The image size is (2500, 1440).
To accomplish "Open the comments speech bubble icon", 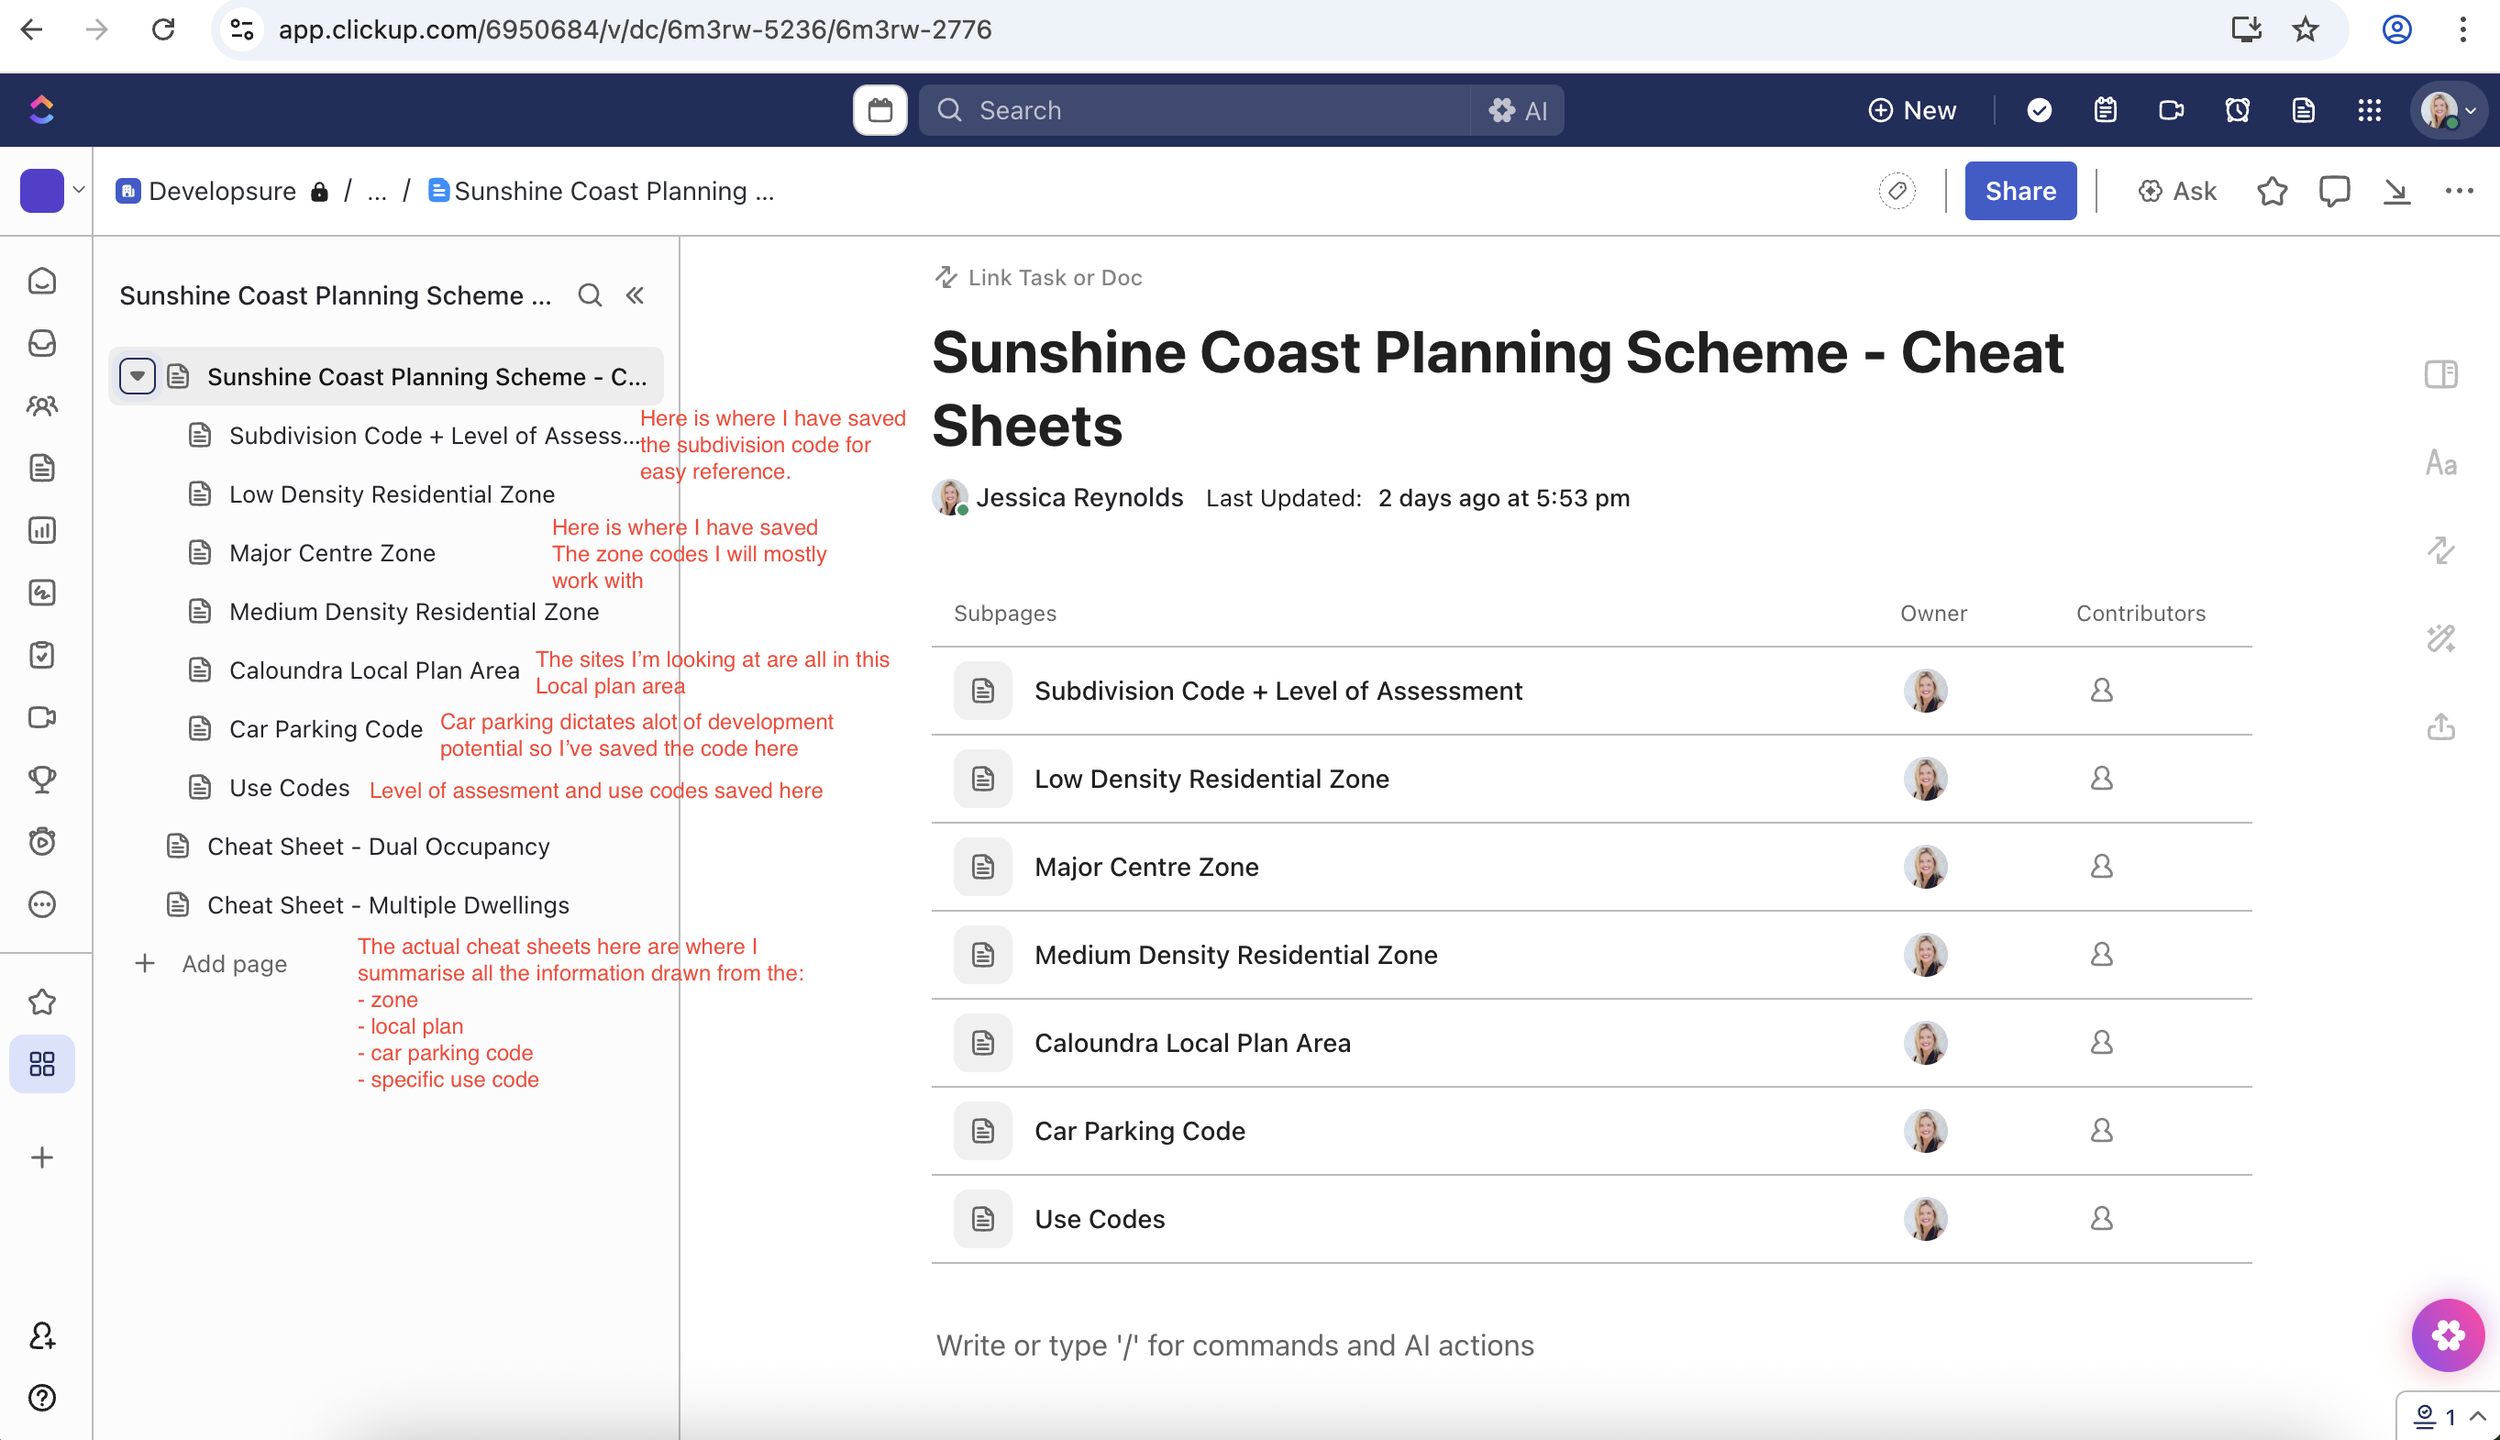I will (x=2334, y=191).
